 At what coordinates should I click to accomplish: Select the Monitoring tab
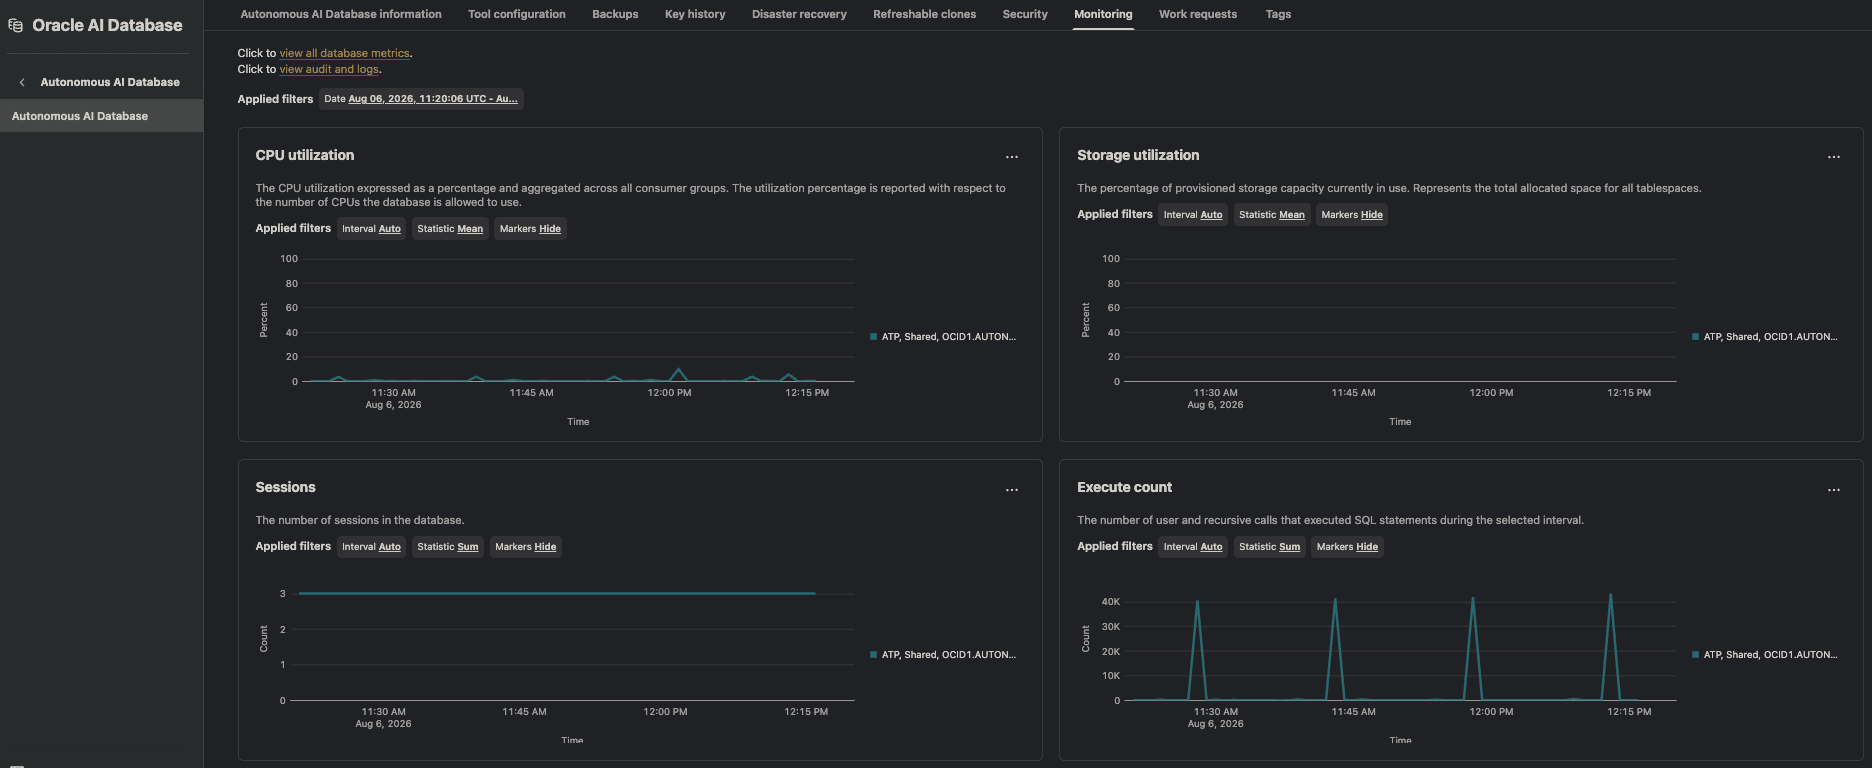[1103, 14]
